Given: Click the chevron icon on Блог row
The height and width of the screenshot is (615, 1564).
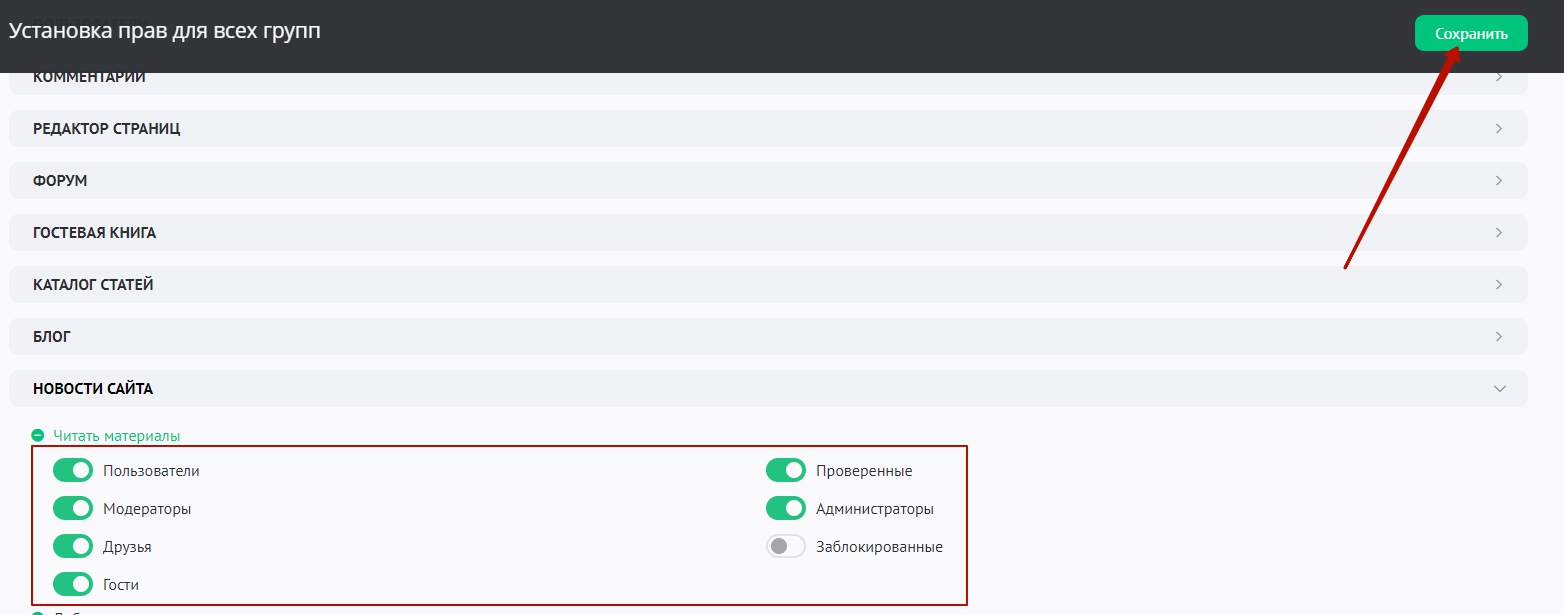Looking at the screenshot, I should pyautogui.click(x=1498, y=337).
